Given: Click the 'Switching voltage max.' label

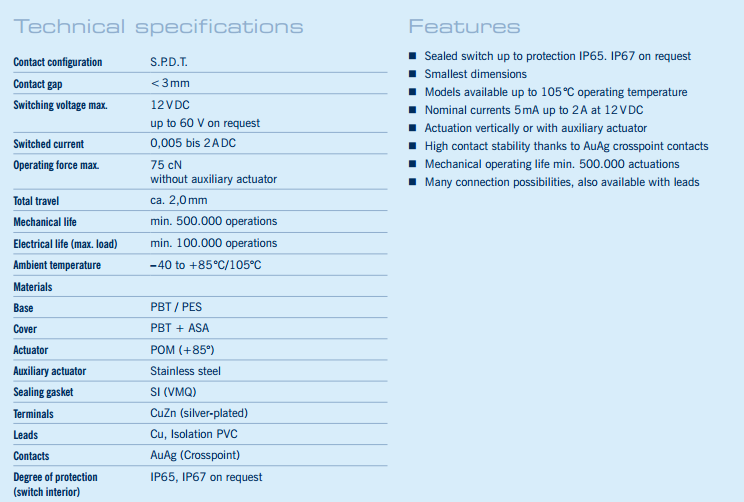Looking at the screenshot, I should click(x=60, y=105).
